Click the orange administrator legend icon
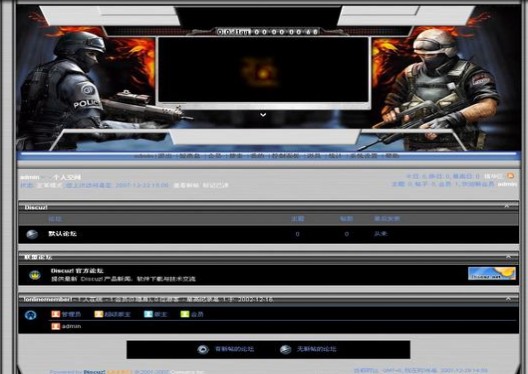Screen dimensions: 528x374 [56, 314]
